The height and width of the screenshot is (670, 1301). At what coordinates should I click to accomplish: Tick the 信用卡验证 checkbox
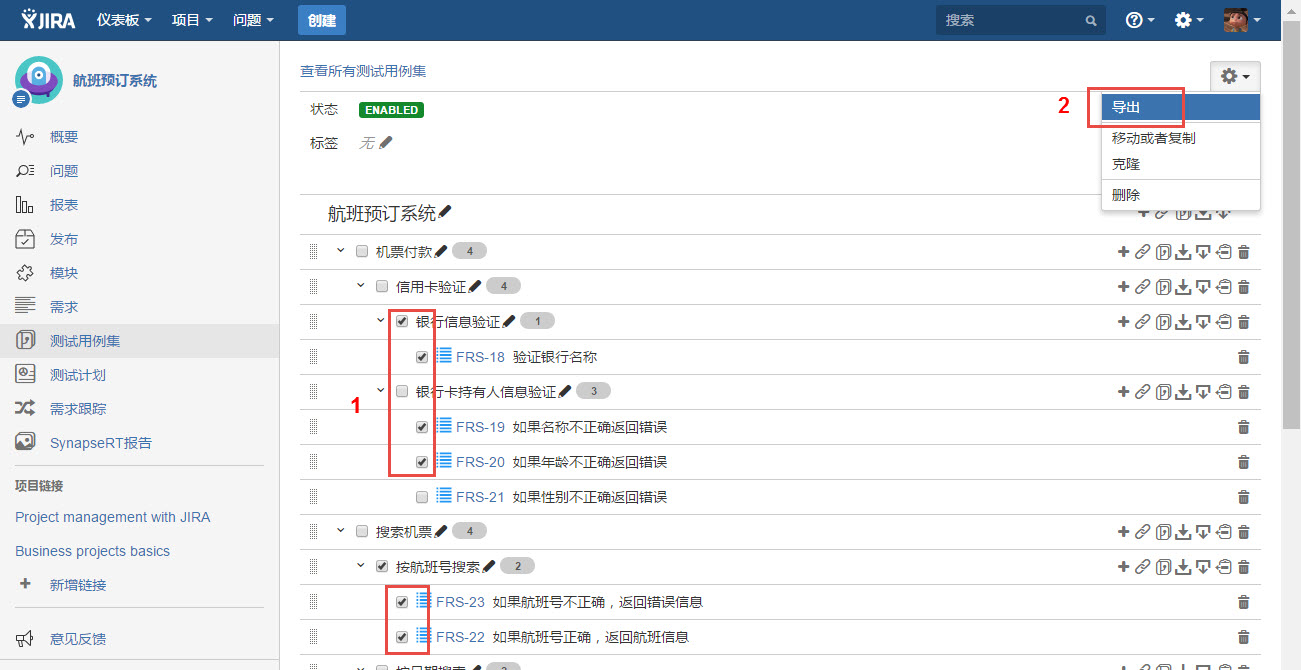click(382, 286)
